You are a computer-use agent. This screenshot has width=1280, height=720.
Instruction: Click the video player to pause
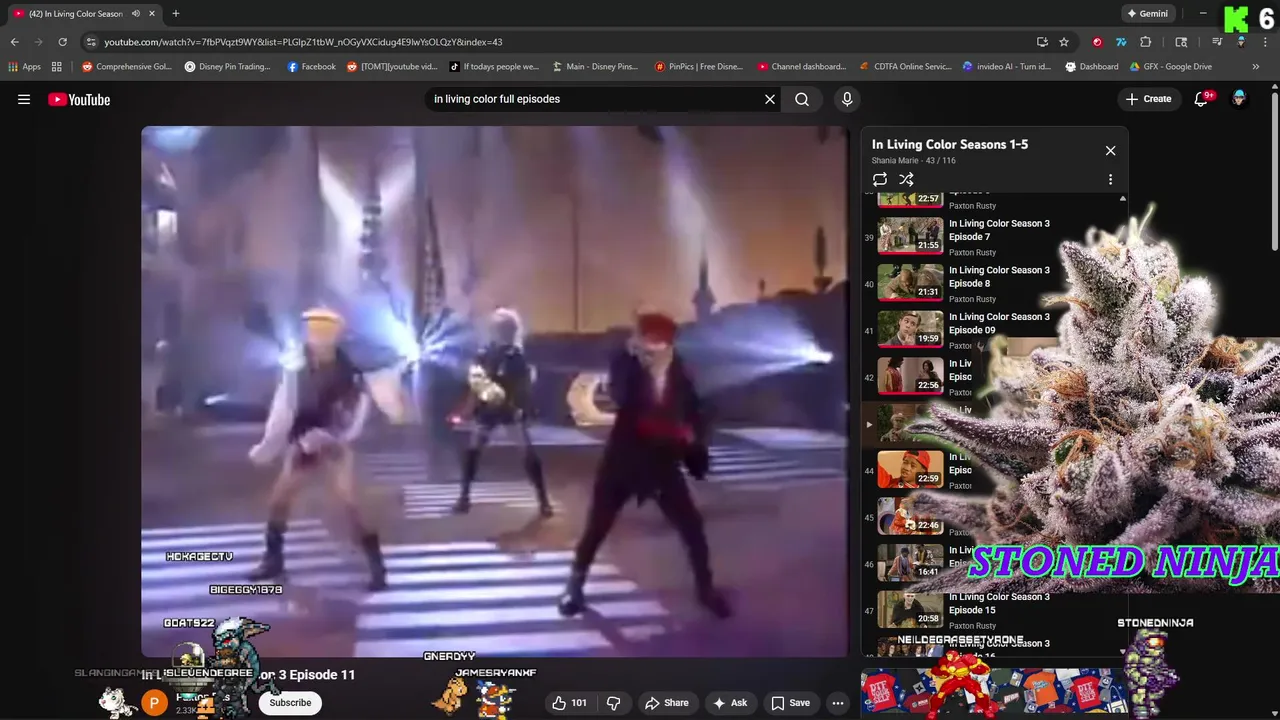pos(495,391)
